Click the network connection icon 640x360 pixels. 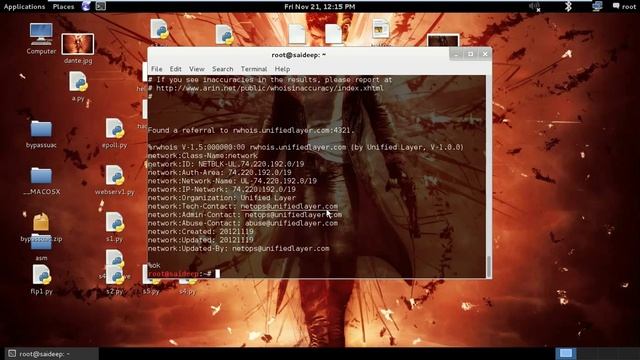(597, 7)
